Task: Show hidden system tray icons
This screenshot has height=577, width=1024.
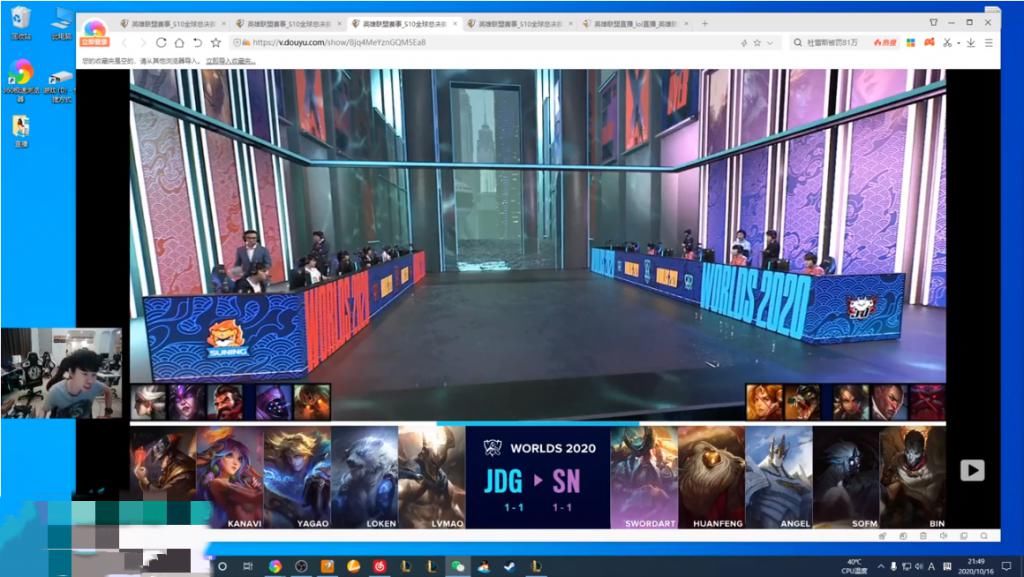Action: click(x=881, y=566)
